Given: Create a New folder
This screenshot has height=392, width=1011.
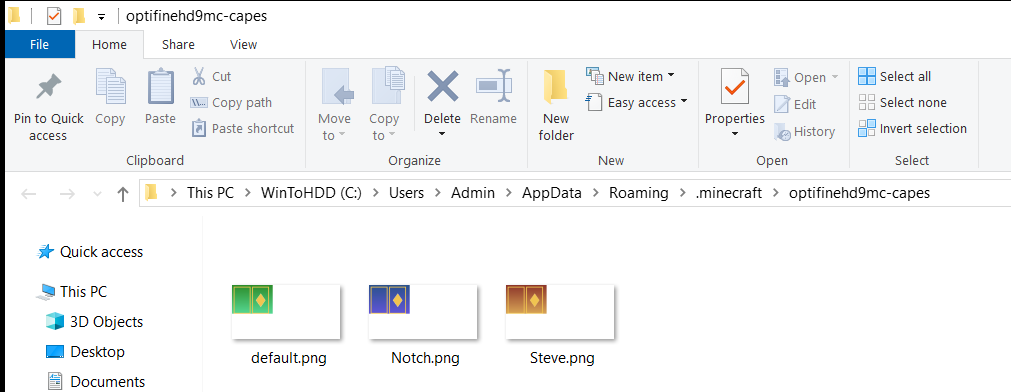Looking at the screenshot, I should click(556, 106).
